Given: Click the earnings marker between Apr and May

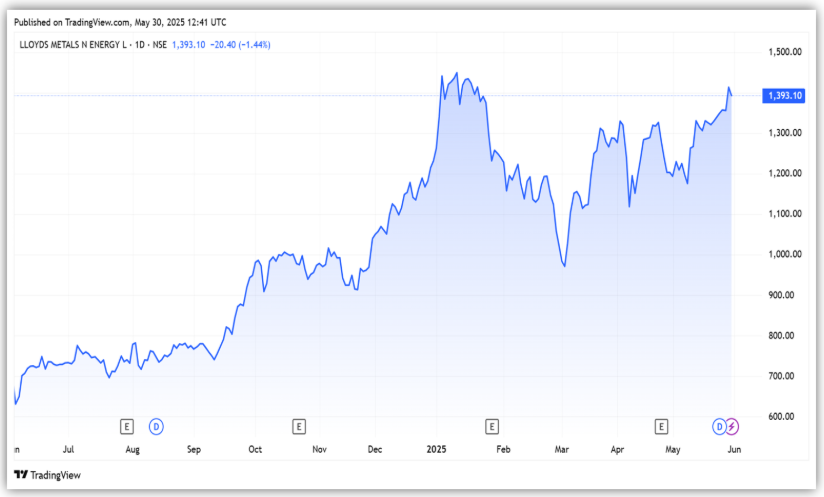Looking at the screenshot, I should (660, 427).
